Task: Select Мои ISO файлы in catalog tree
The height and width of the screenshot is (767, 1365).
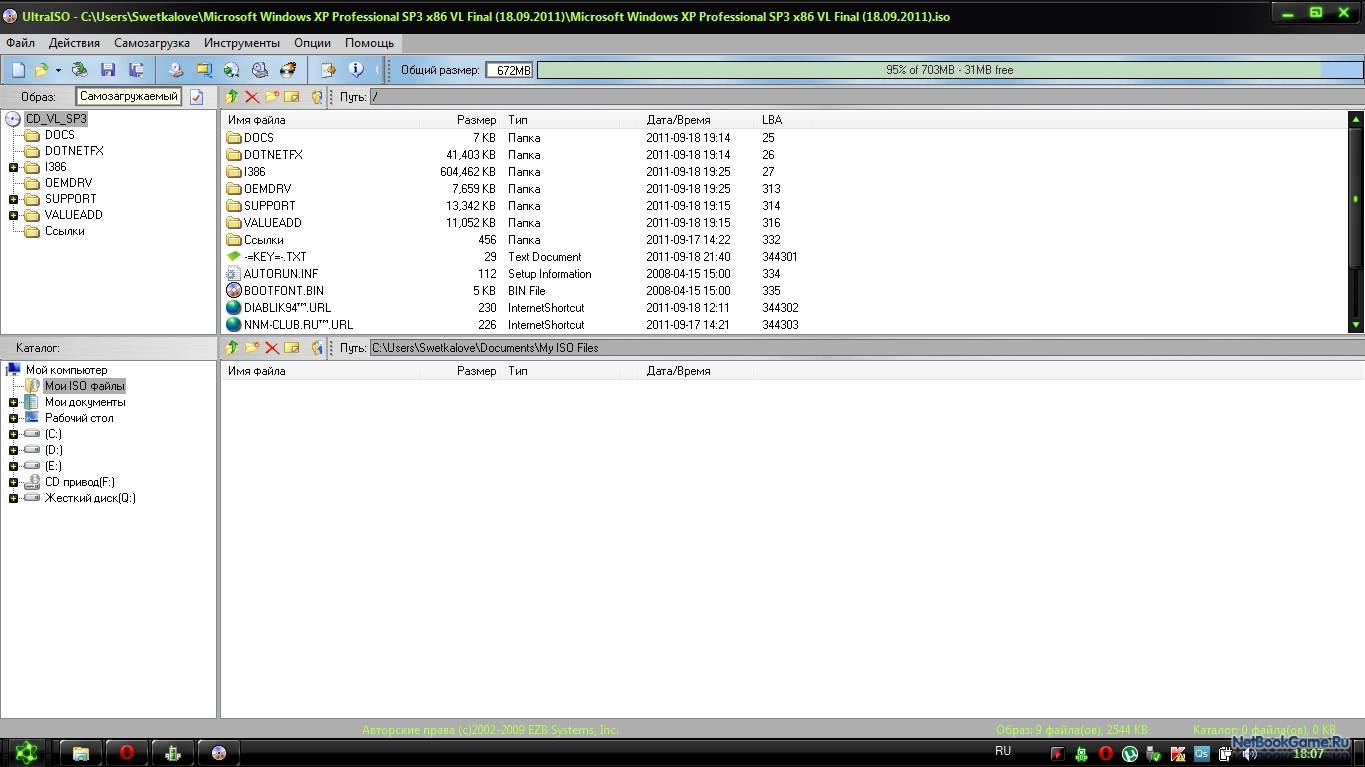Action: (85, 386)
